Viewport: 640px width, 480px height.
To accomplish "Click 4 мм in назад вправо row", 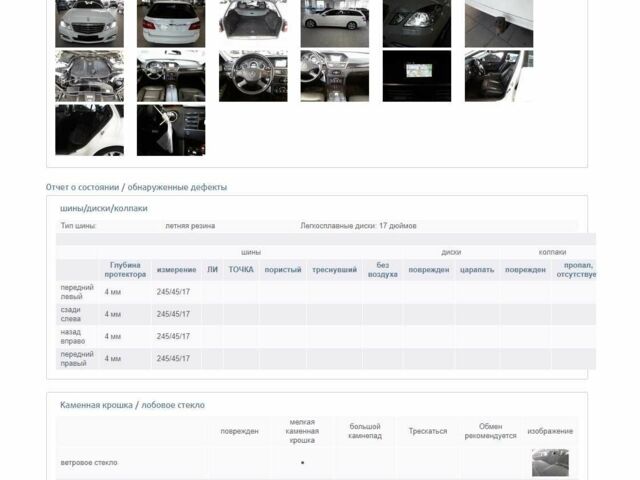I will click(113, 336).
